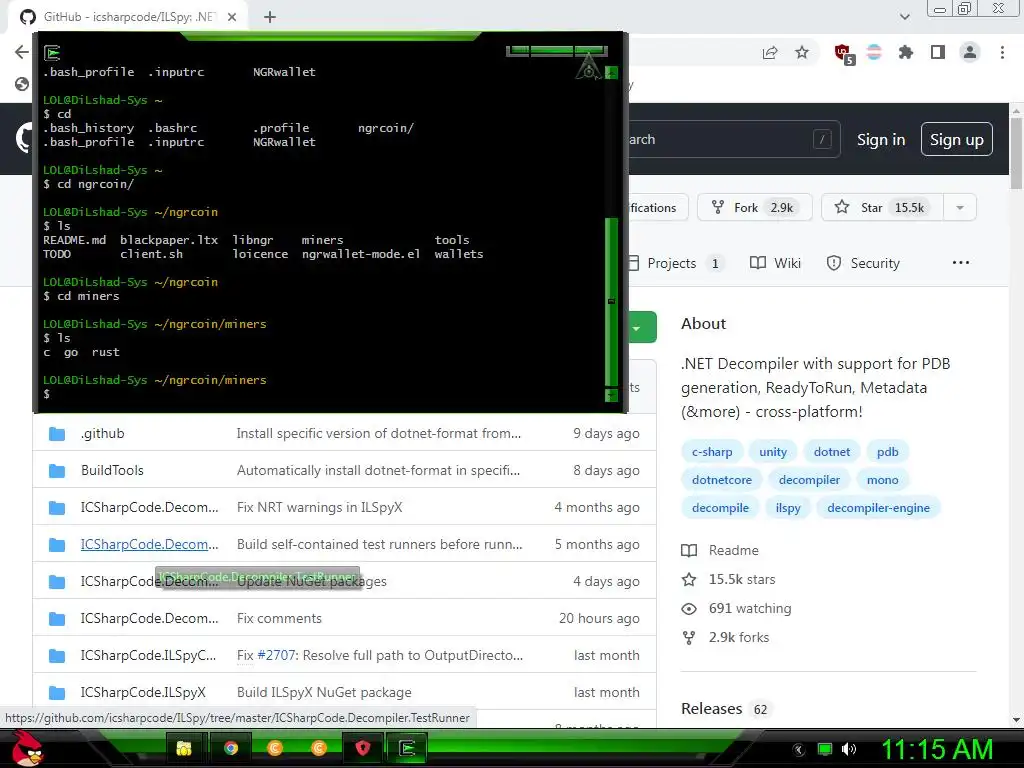Fork the ILSpy repository
This screenshot has height=768, width=1024.
(754, 208)
